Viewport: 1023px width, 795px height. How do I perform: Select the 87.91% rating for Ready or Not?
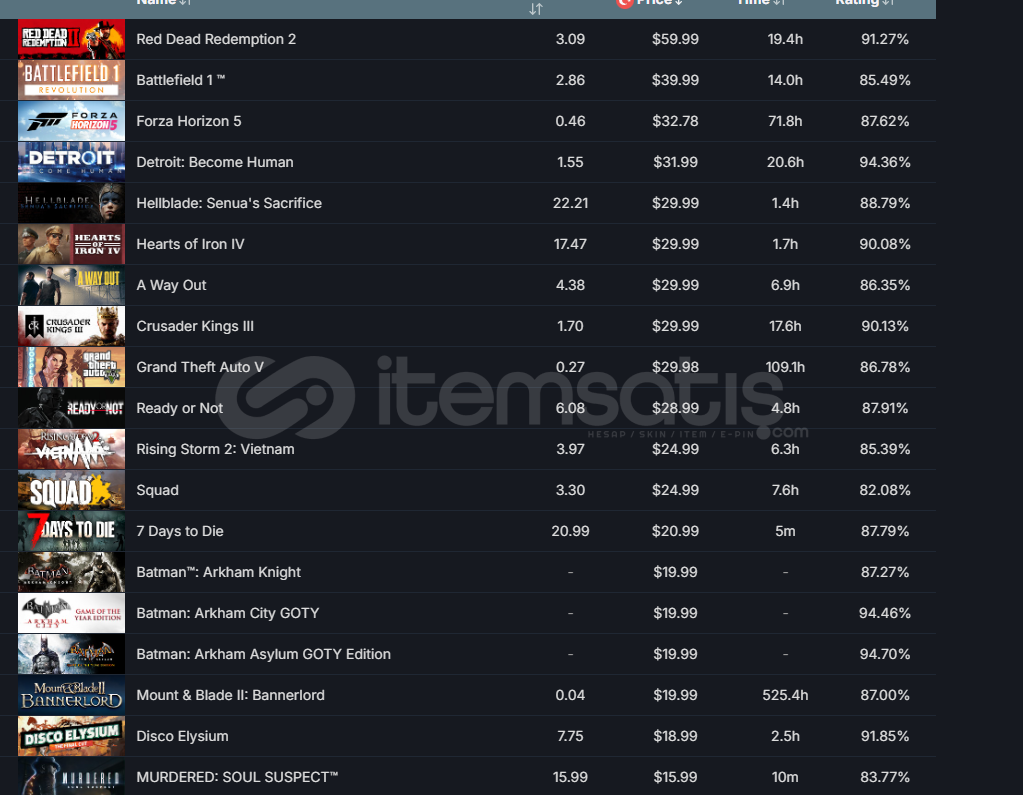(885, 408)
